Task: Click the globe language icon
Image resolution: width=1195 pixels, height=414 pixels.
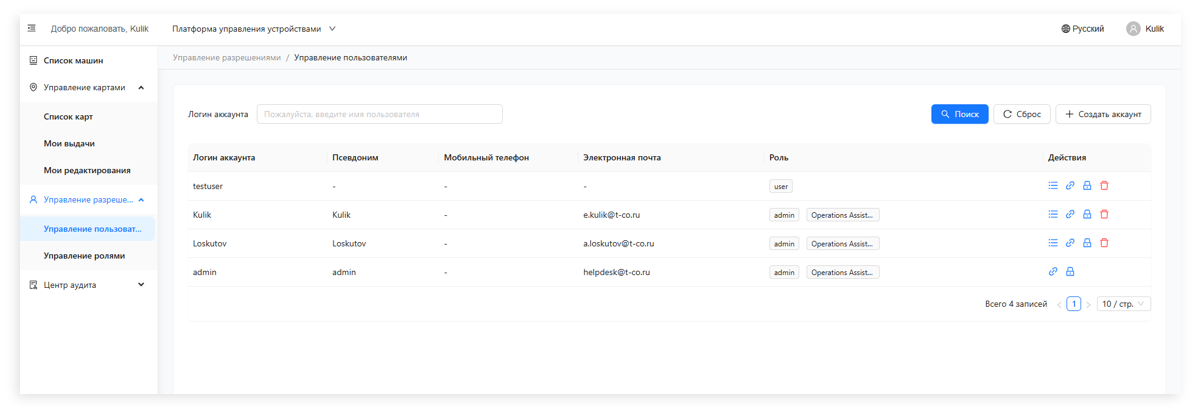Action: click(x=1065, y=28)
